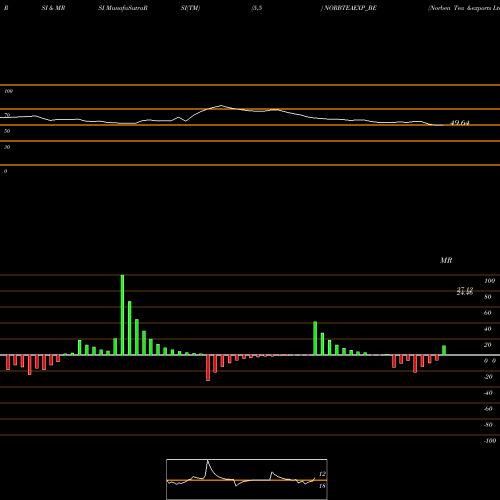The width and height of the screenshot is (500, 500).
Task: Click the 100 label on the RSI axis
Action: (x=8, y=91)
